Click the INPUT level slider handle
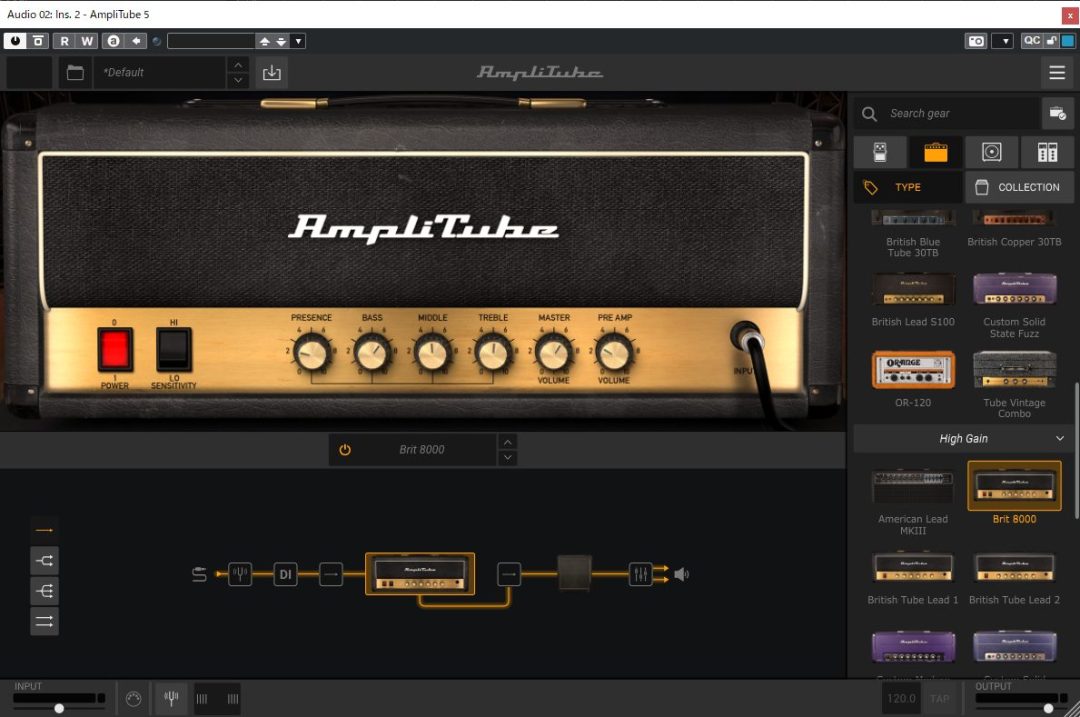The height and width of the screenshot is (717, 1080). [x=59, y=708]
